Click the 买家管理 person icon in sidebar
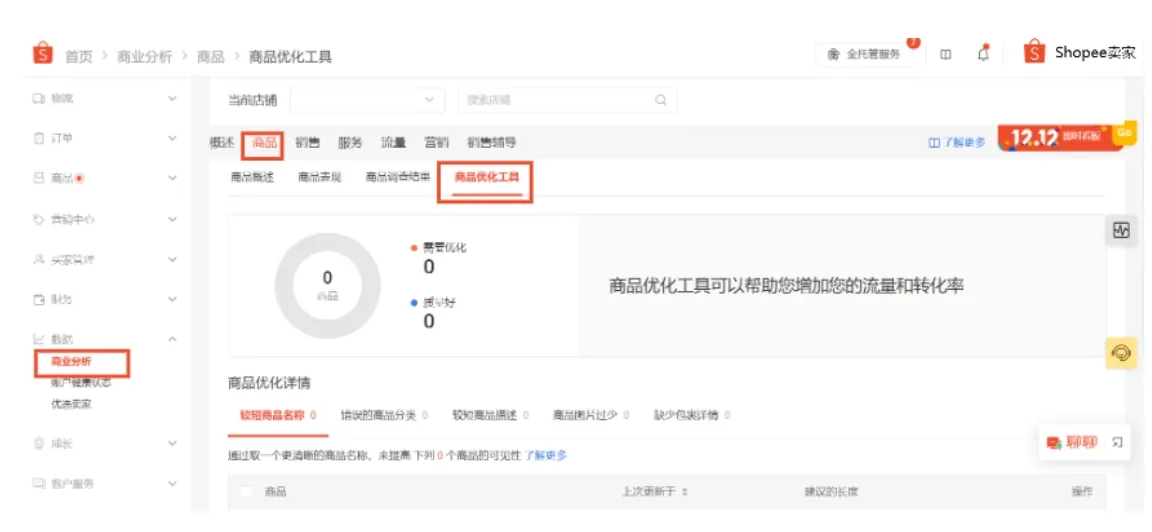1152x532 pixels. pos(39,259)
